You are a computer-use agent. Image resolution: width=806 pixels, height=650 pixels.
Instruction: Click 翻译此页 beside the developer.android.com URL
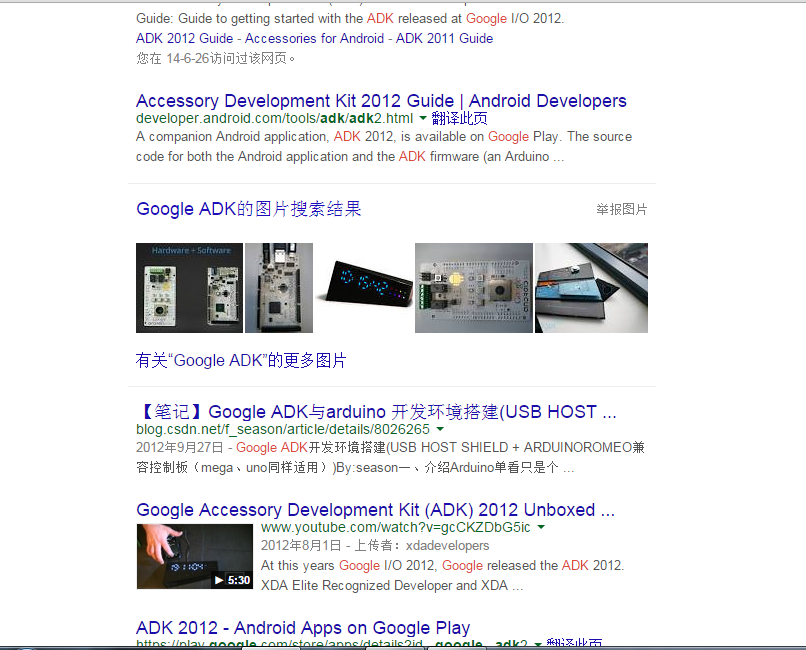[x=460, y=118]
